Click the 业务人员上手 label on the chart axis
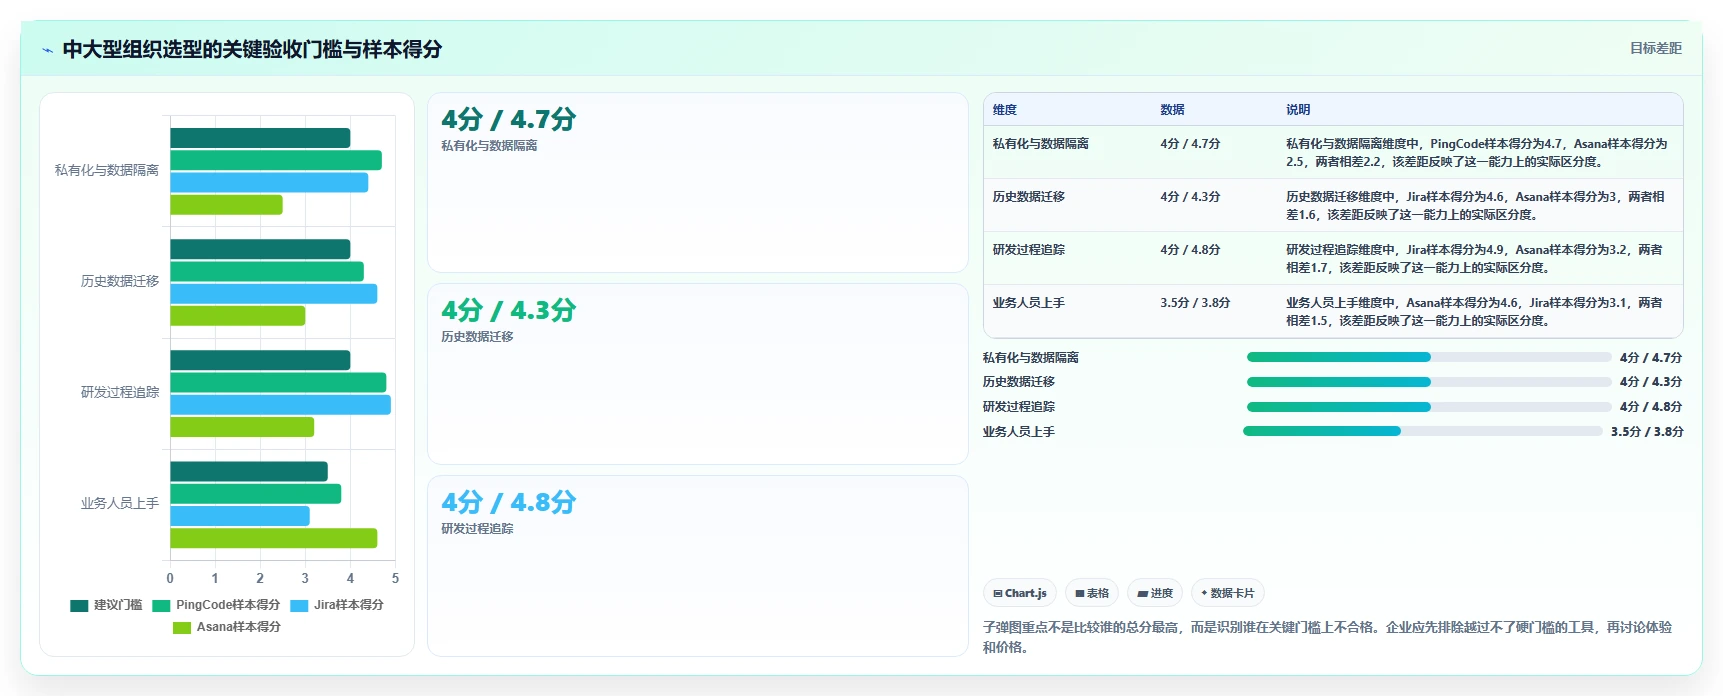 (x=120, y=503)
